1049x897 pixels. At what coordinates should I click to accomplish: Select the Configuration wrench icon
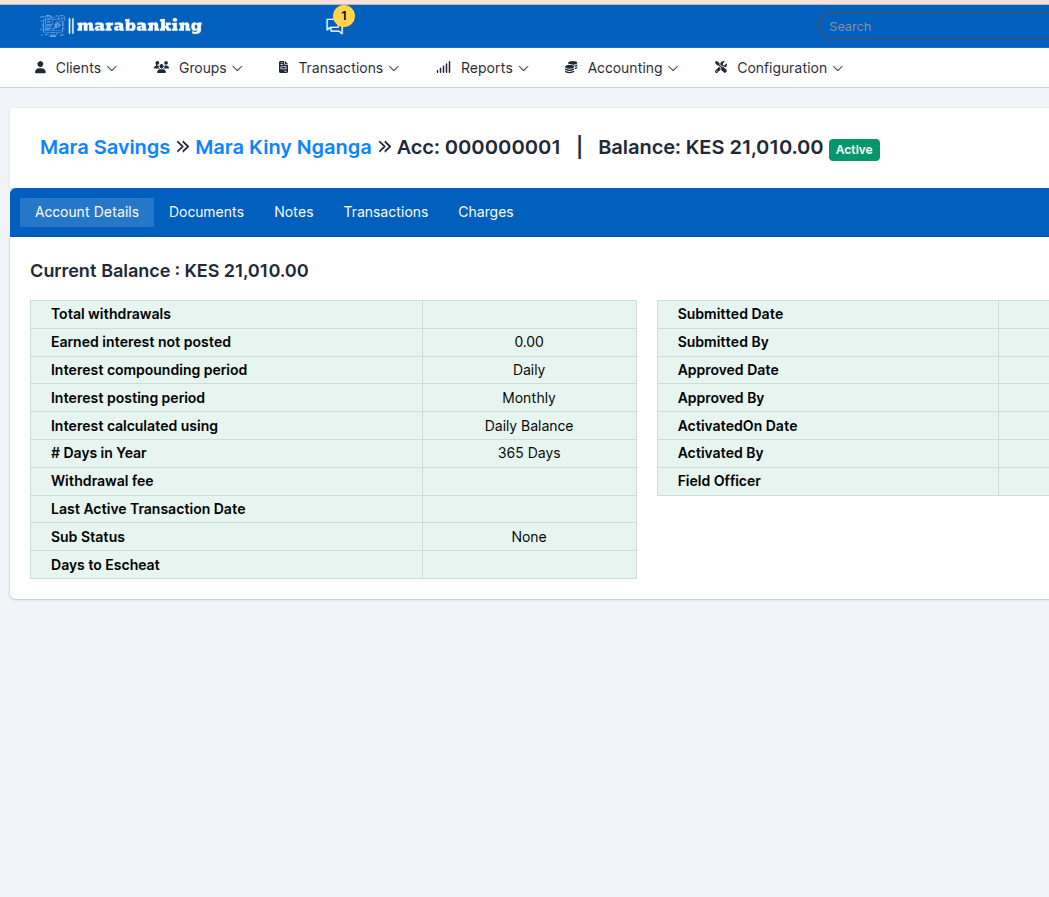click(721, 67)
